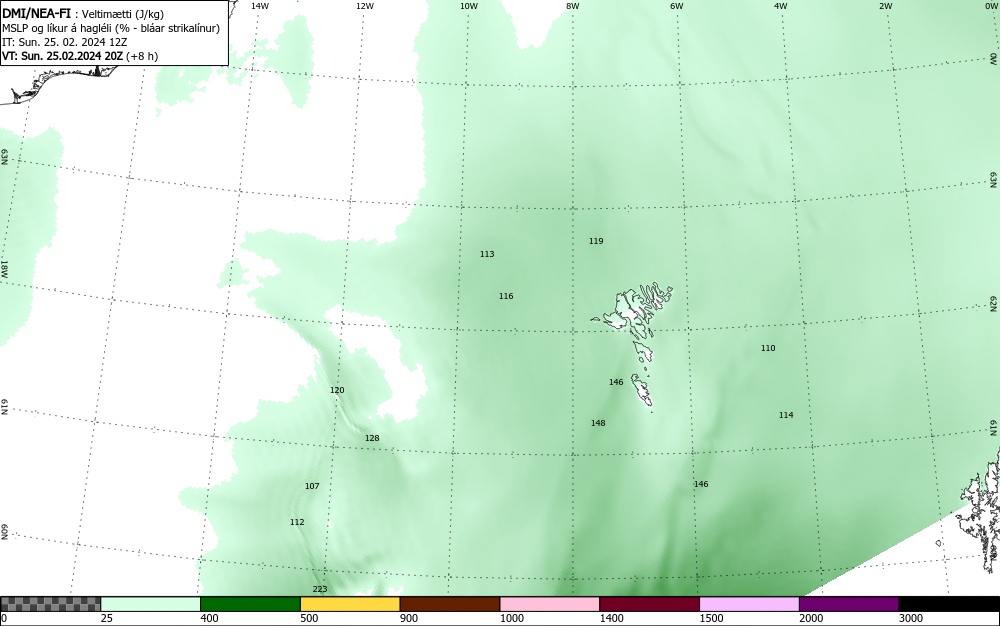Viewport: 1000px width, 626px height.
Task: Click the rotated 18W label
Action: coord(4,268)
